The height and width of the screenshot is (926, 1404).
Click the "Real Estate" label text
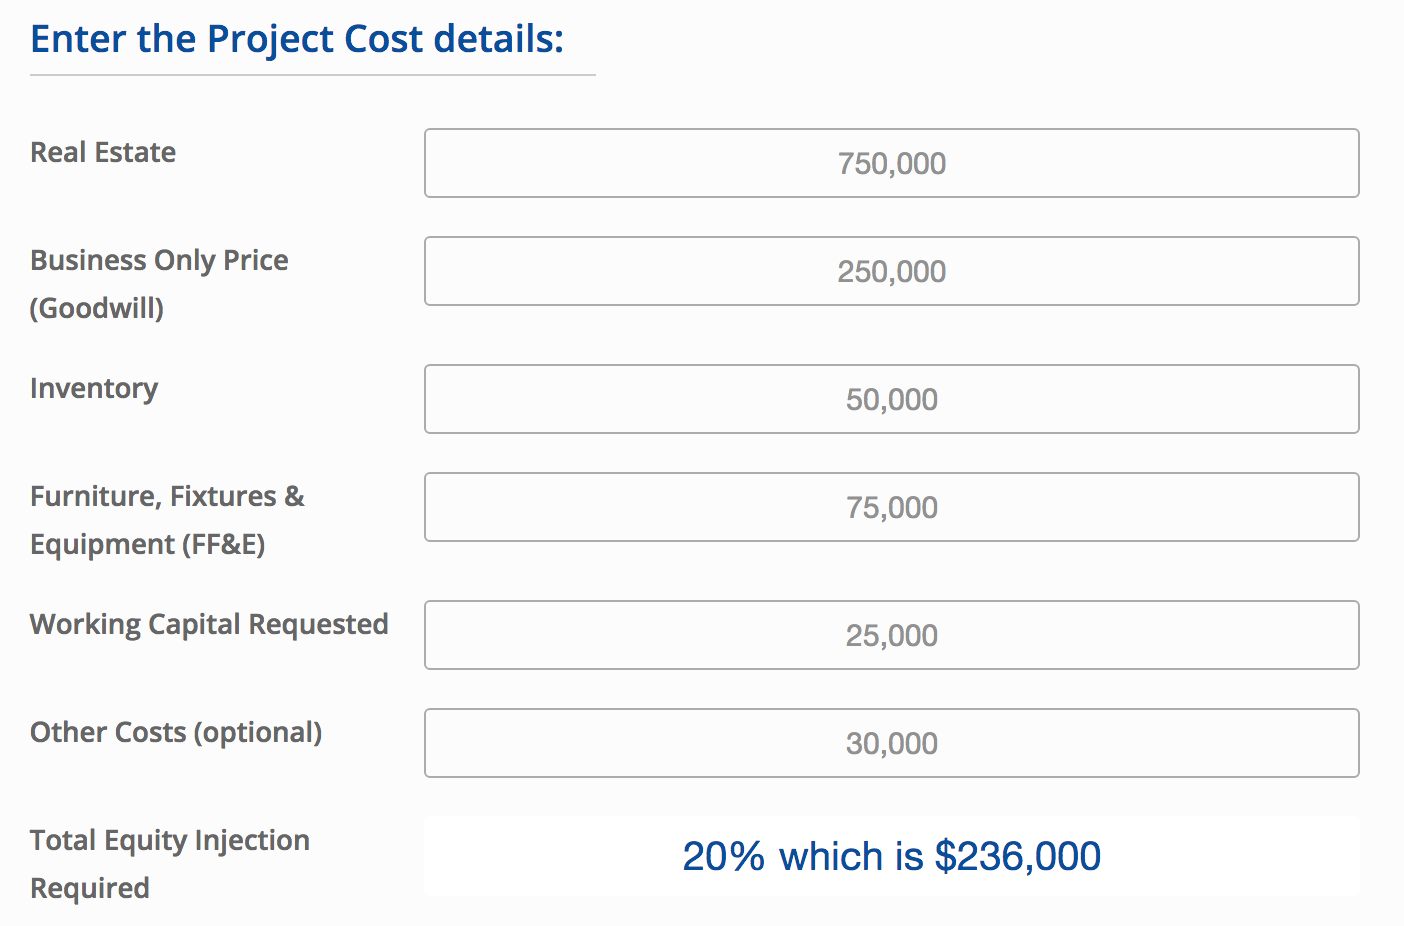(103, 152)
